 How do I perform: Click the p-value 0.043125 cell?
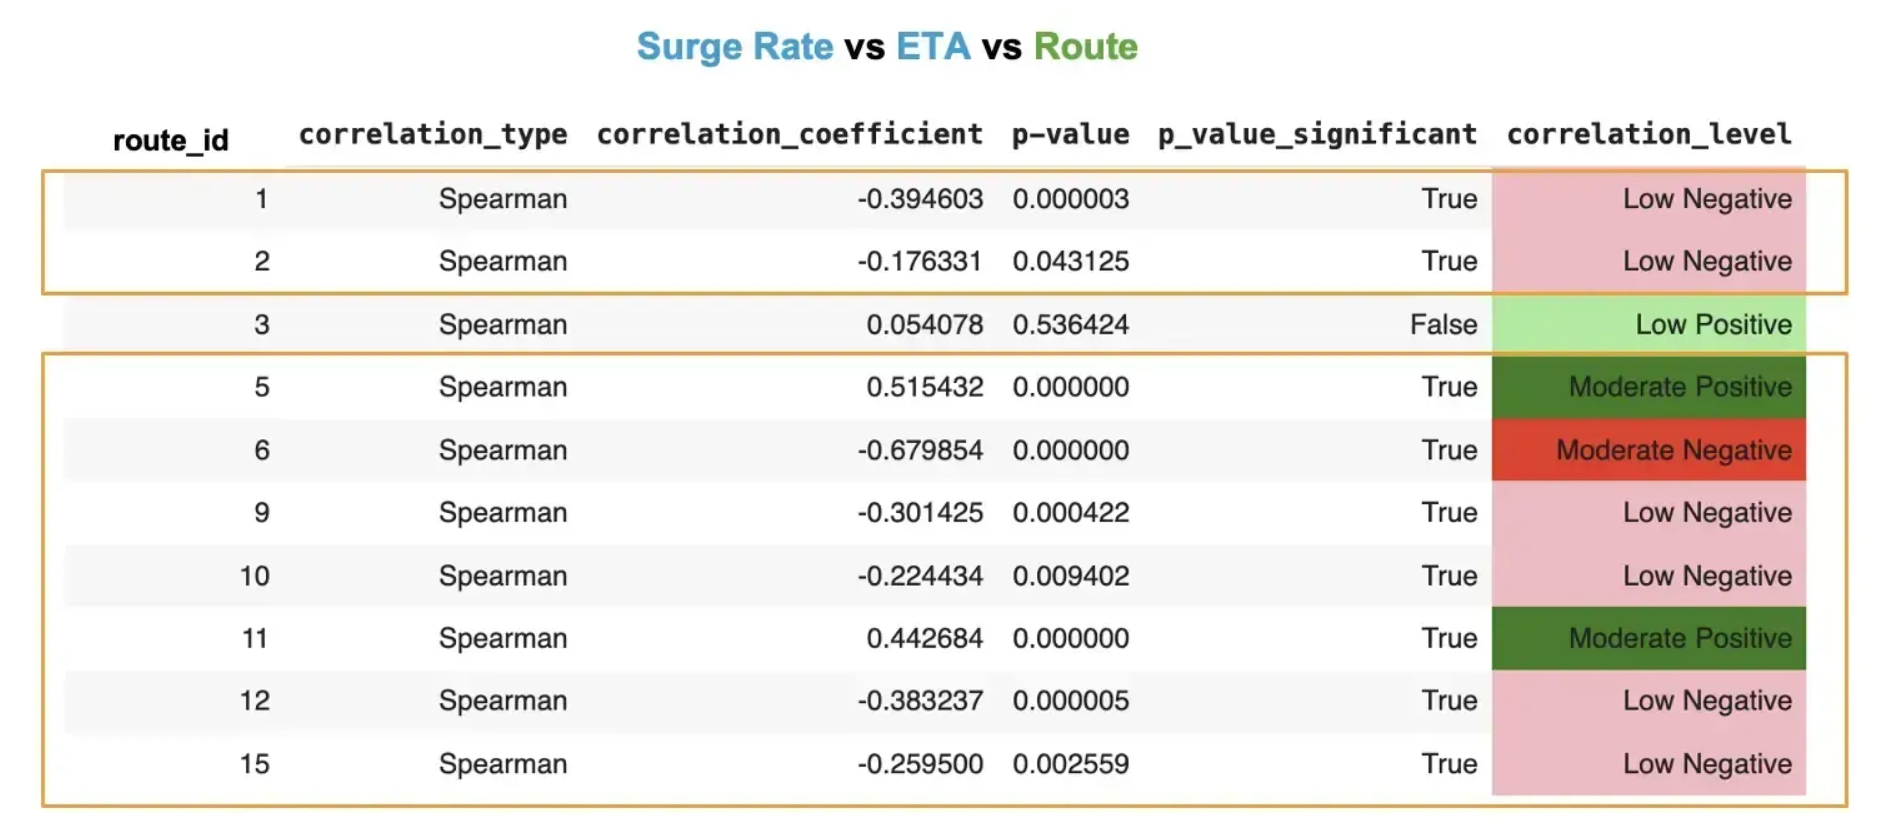click(1070, 261)
